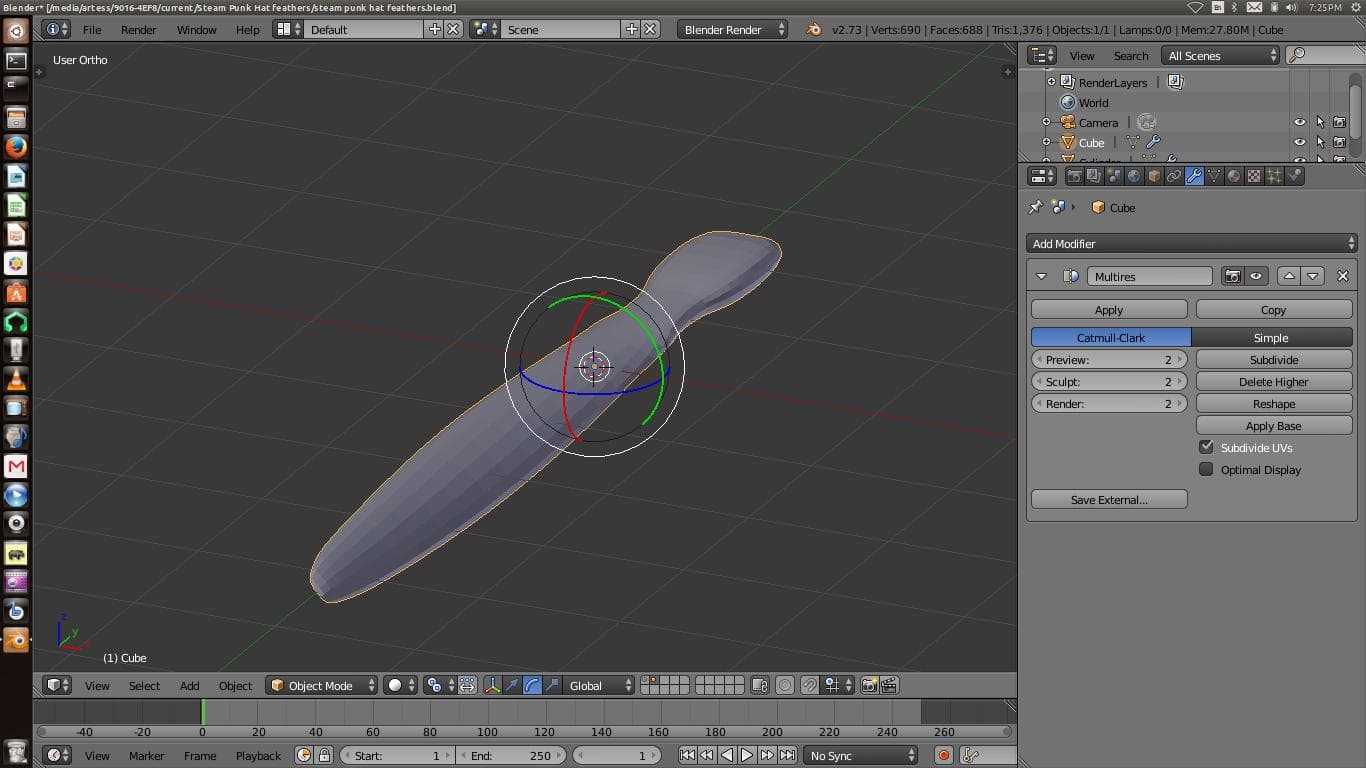1366x768 pixels.
Task: Open the Object Constraints tab
Action: pos(1173,175)
